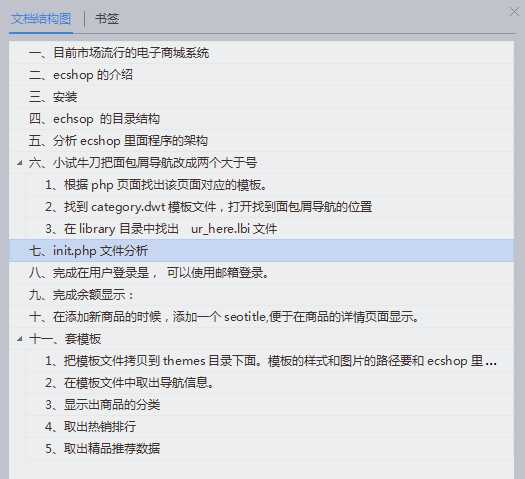Go to 2、在模板文件中取出导航信息
Screen dimensions: 525x479
(x=129, y=383)
